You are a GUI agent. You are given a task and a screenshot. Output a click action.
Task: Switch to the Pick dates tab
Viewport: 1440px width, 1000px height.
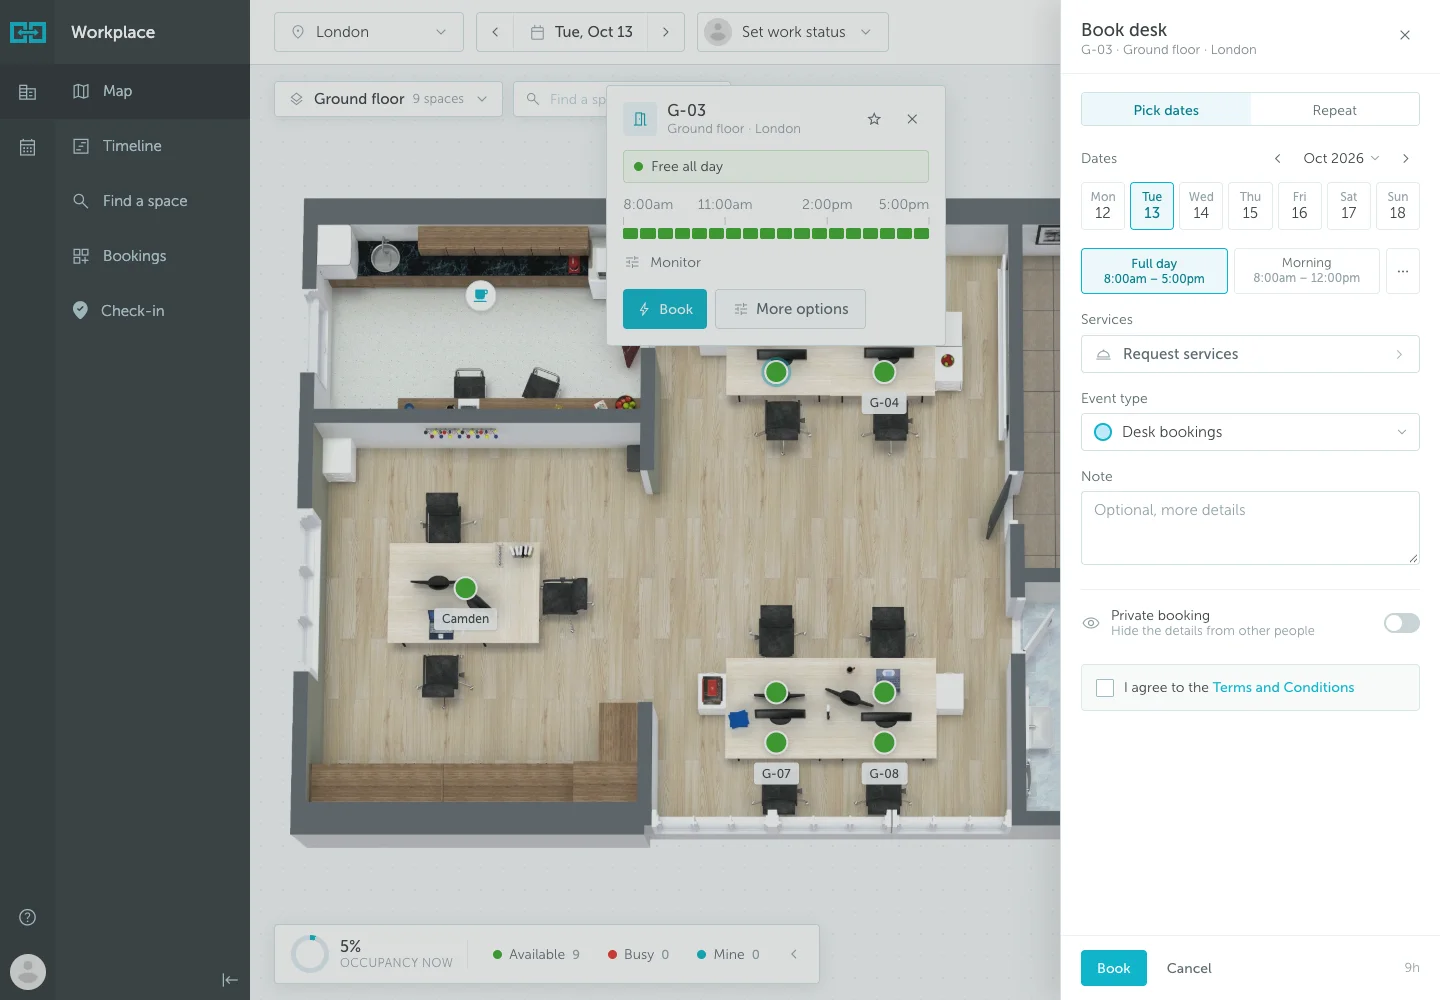(x=1166, y=110)
